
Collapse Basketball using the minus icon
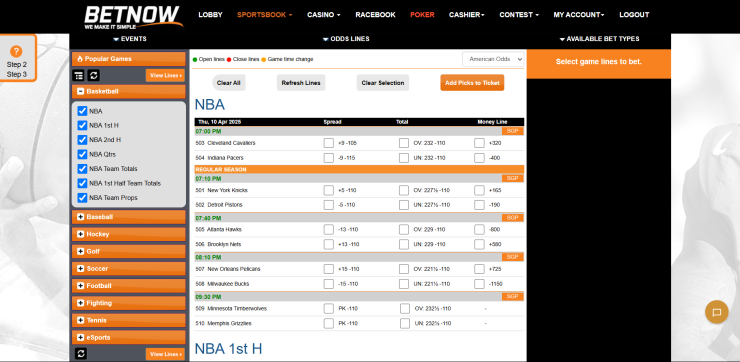(80, 92)
